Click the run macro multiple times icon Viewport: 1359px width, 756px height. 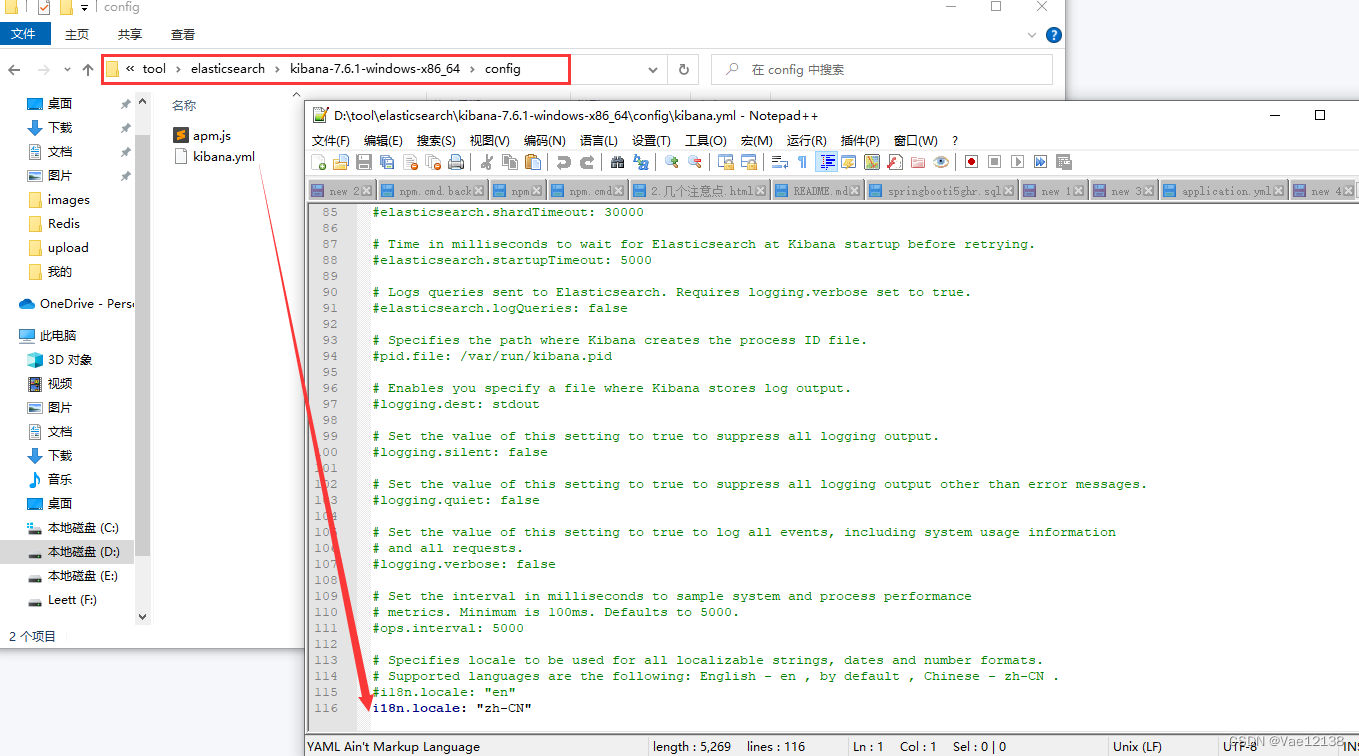pos(1041,162)
